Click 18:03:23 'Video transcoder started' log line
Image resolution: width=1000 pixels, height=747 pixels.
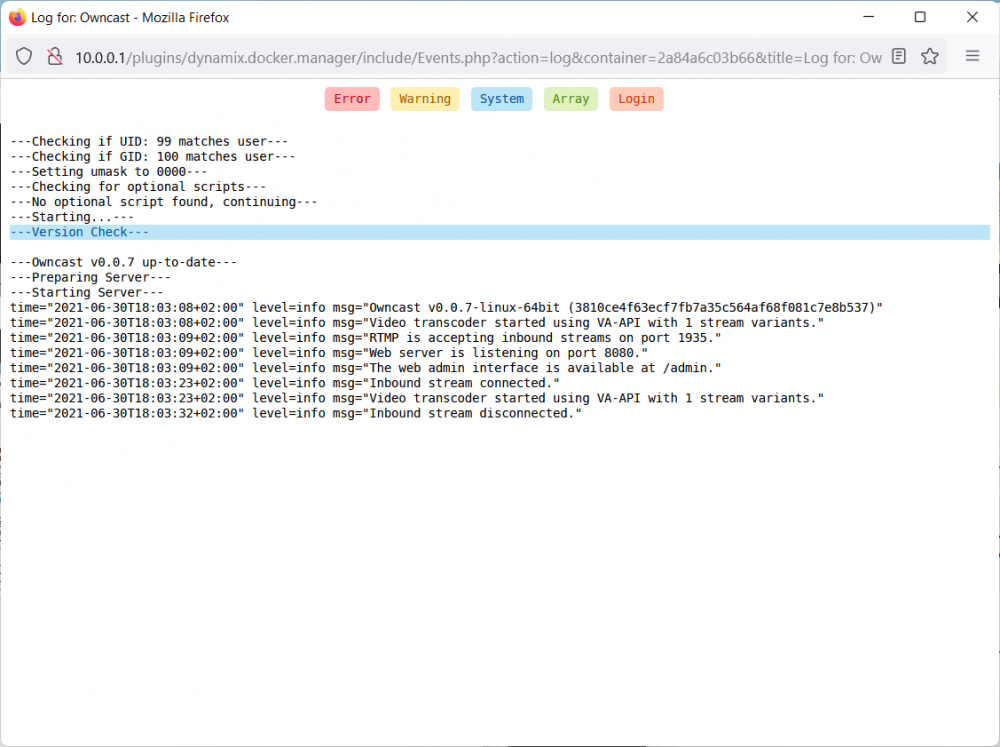[x=417, y=399]
